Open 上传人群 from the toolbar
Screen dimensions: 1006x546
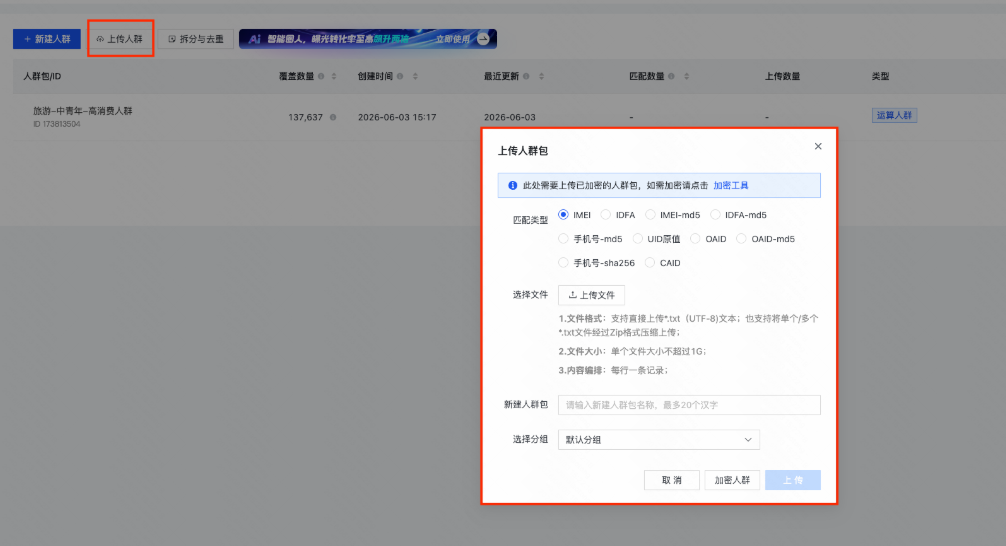[120, 39]
